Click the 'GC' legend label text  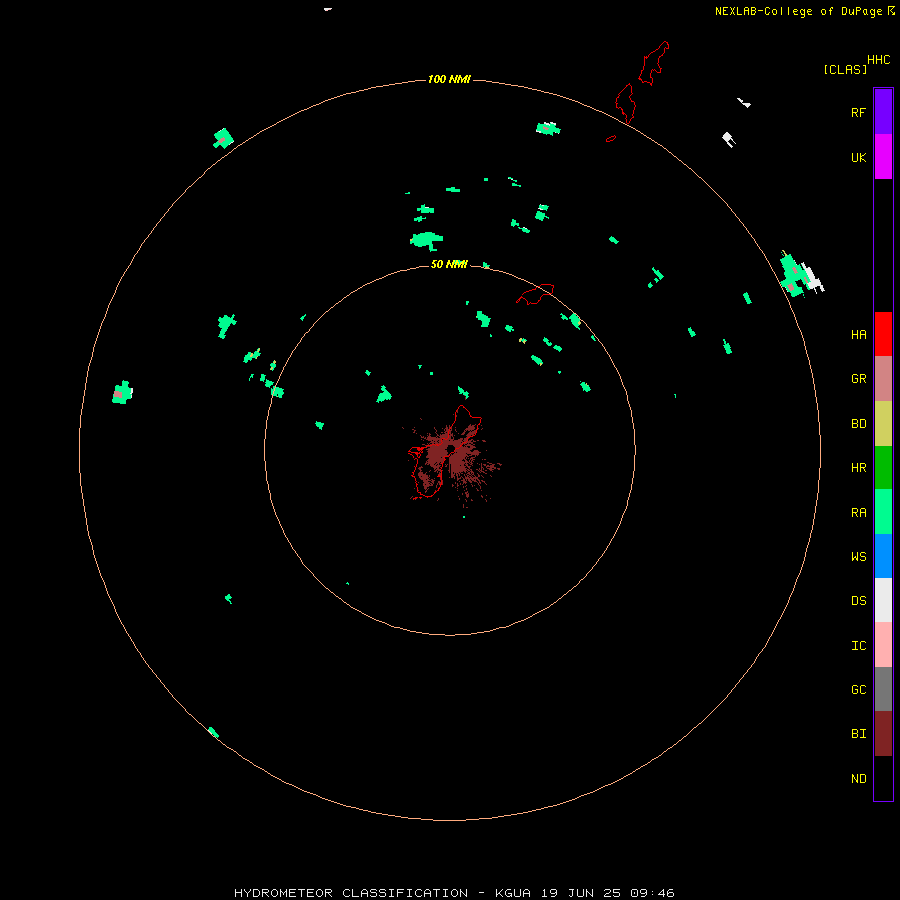point(858,690)
